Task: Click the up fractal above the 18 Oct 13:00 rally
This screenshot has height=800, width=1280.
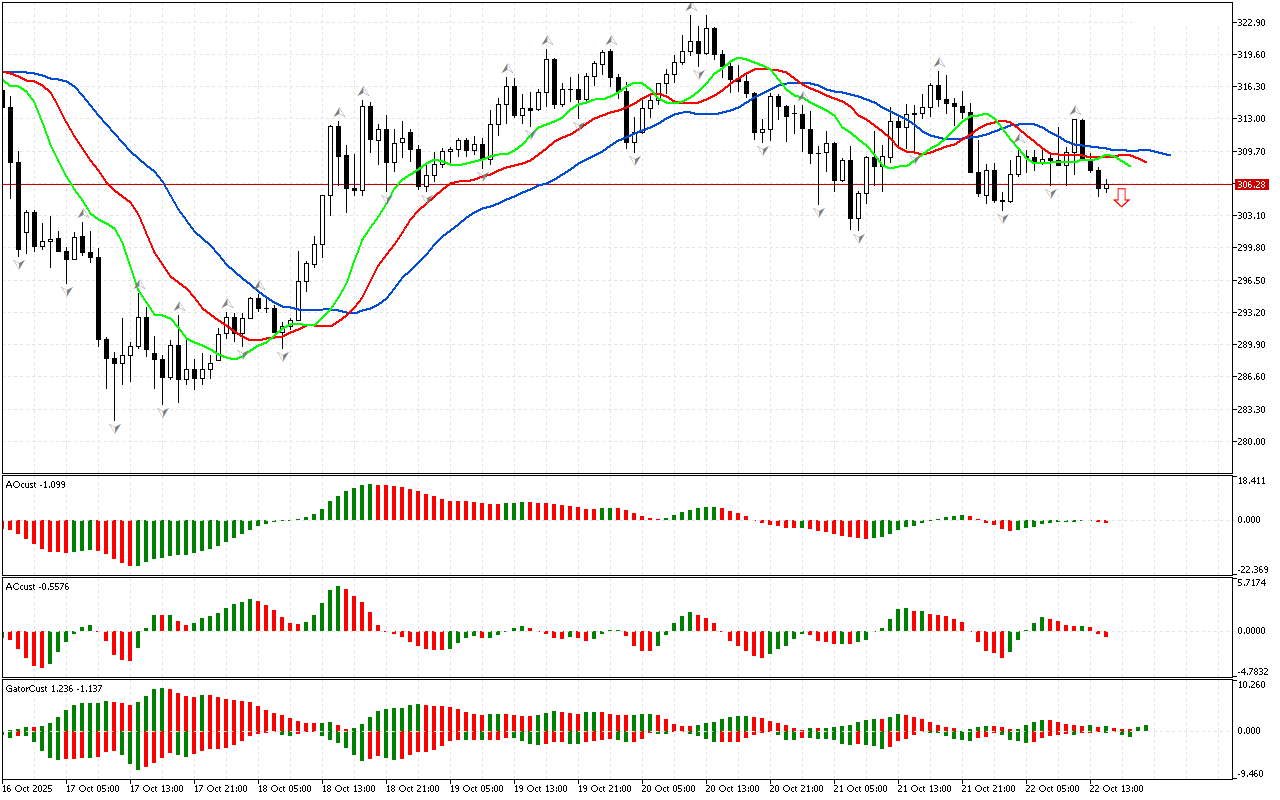Action: (364, 91)
